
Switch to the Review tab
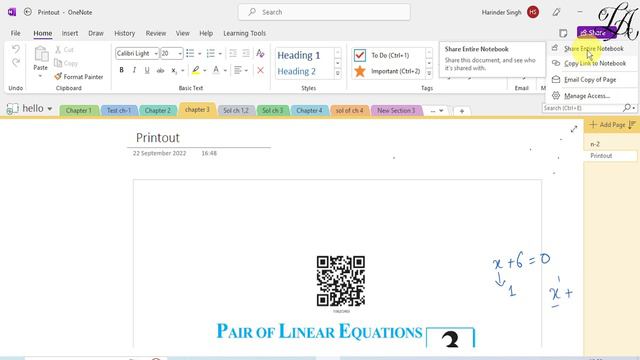point(156,33)
